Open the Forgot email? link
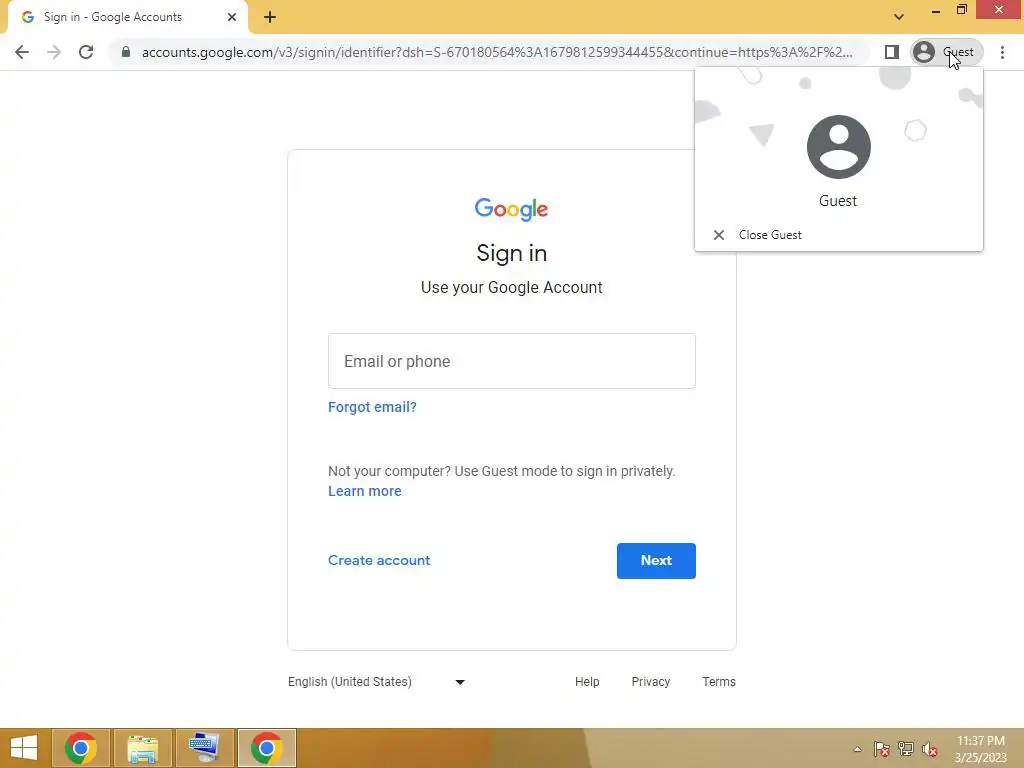The image size is (1024, 768). click(x=372, y=407)
